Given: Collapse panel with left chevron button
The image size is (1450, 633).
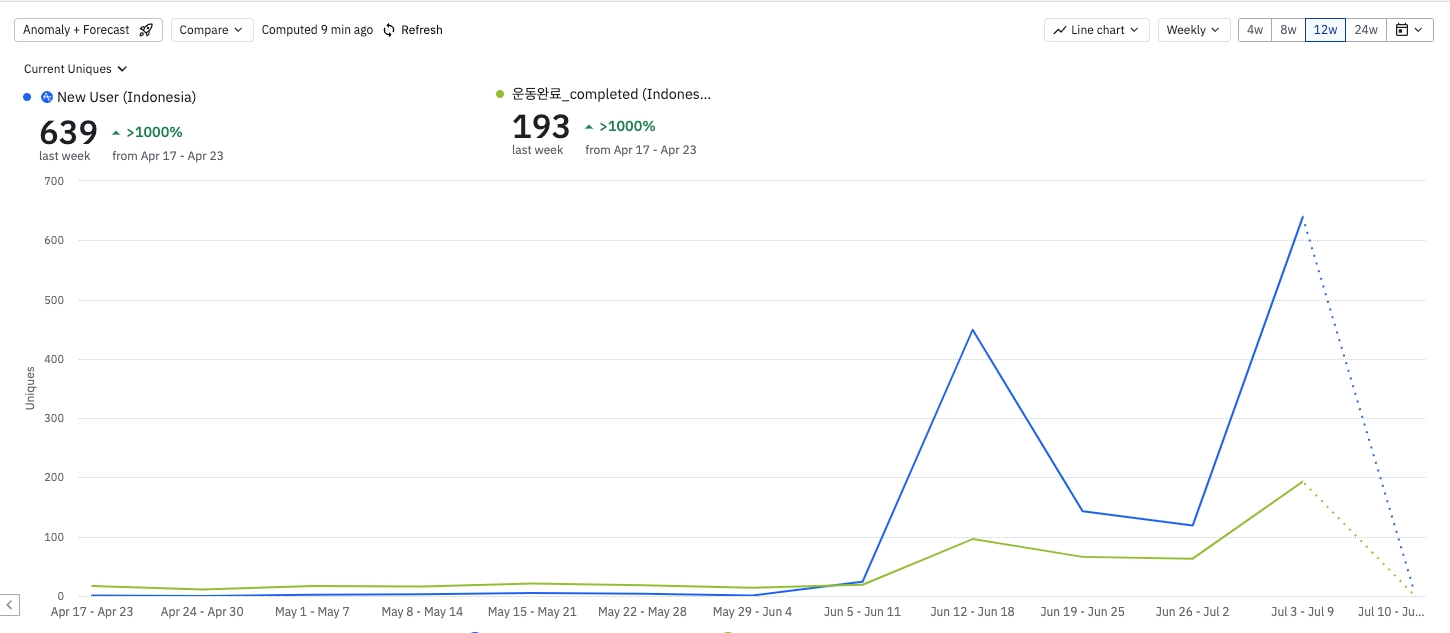Looking at the screenshot, I should [x=10, y=605].
